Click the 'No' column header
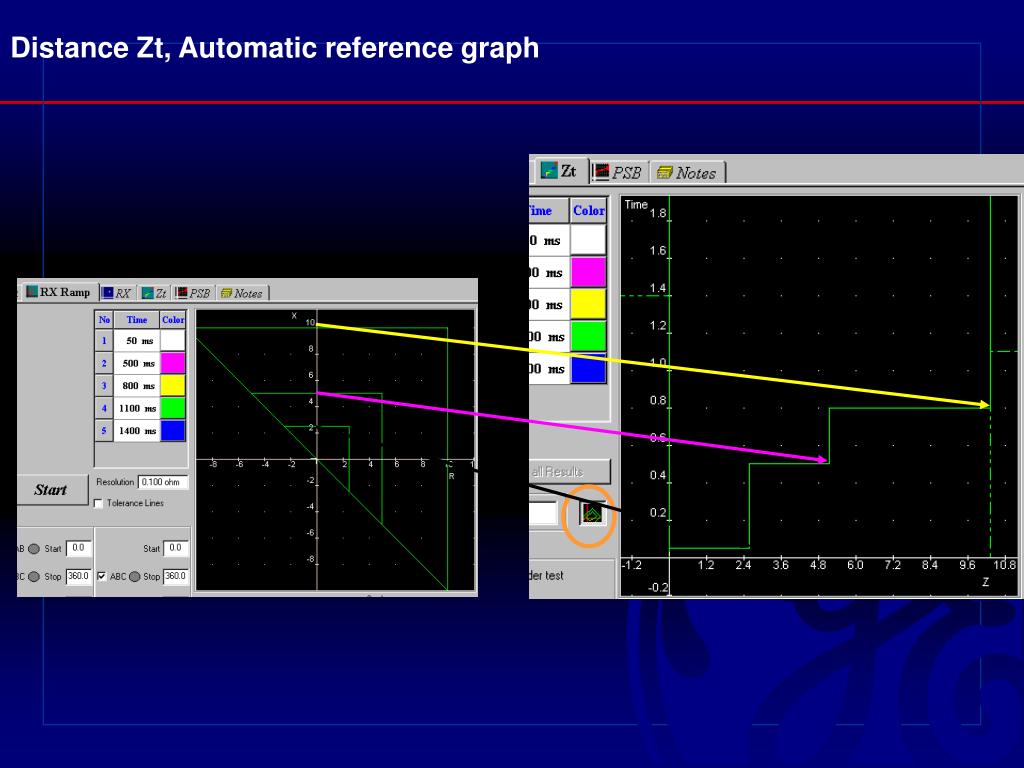The width and height of the screenshot is (1024, 768). tap(104, 319)
